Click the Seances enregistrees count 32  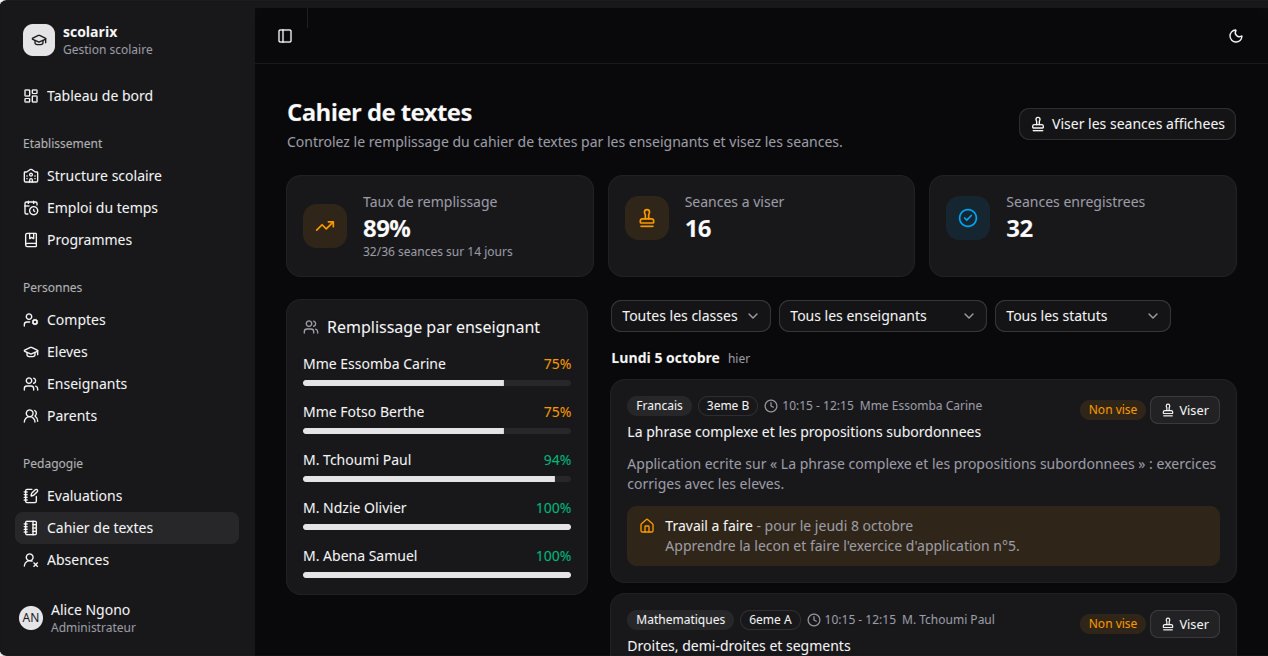[1019, 229]
